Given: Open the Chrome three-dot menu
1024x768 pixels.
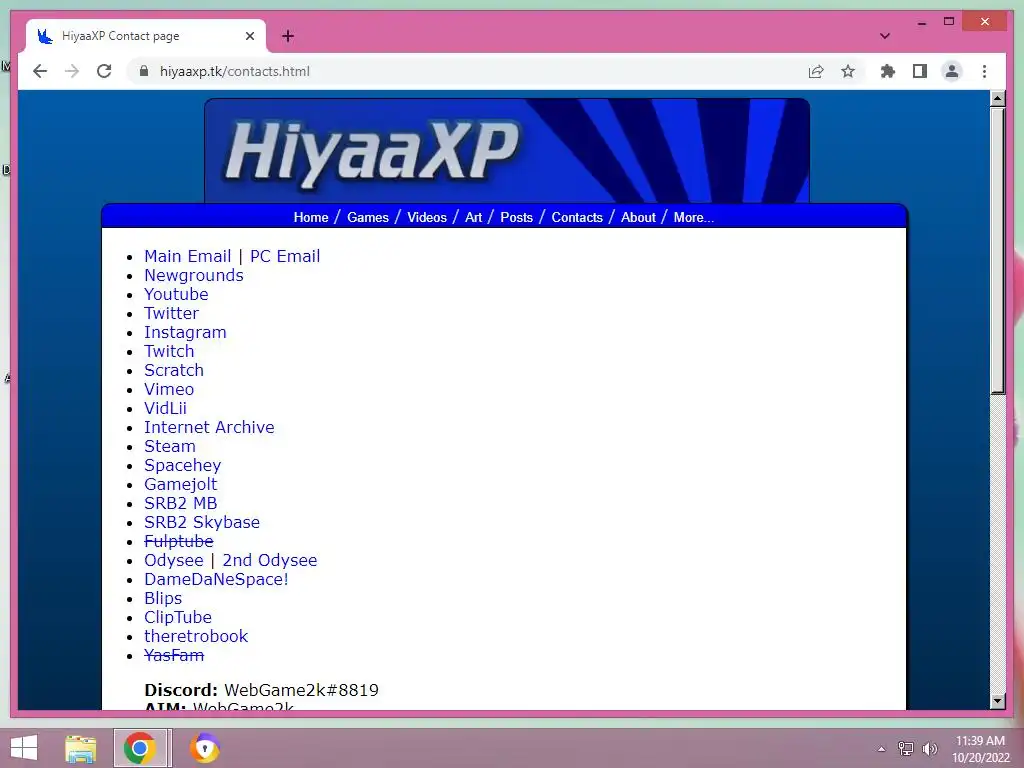Looking at the screenshot, I should 984,71.
